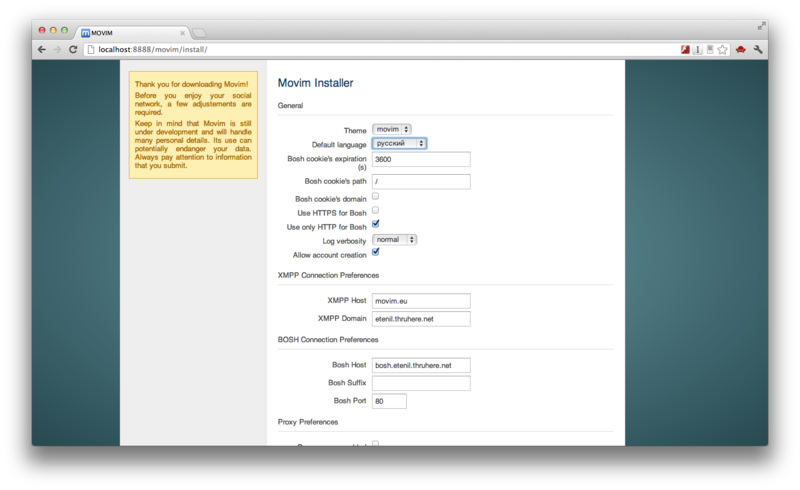
Task: Click the BOSH Connection Preferences heading
Action: pos(328,339)
